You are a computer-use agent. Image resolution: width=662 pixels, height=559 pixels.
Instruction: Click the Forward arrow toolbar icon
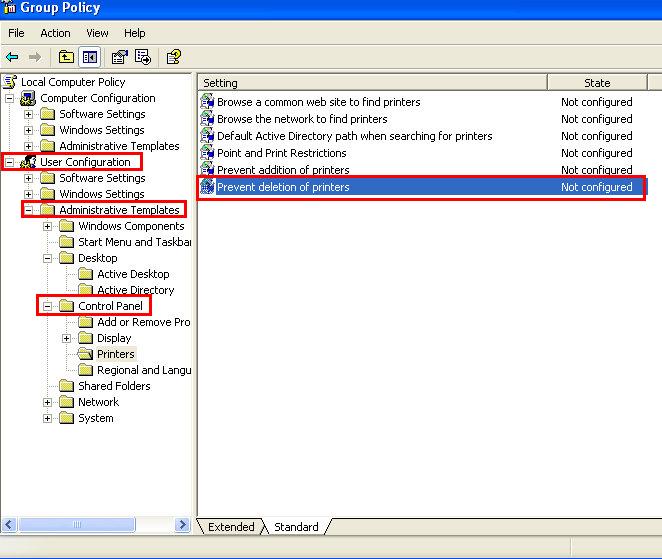(35, 57)
